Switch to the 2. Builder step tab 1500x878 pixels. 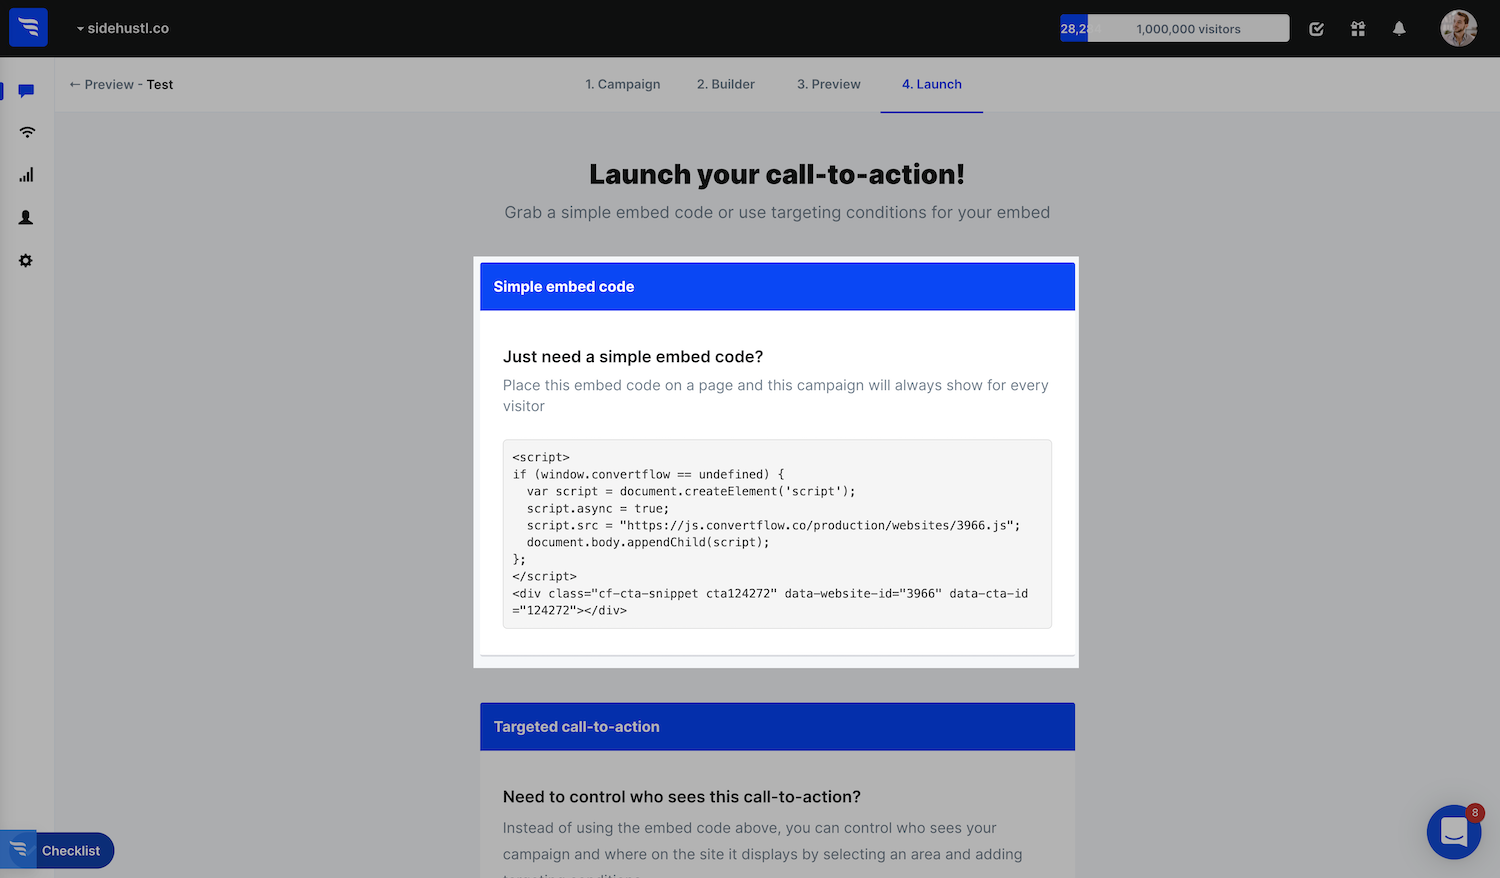click(726, 85)
